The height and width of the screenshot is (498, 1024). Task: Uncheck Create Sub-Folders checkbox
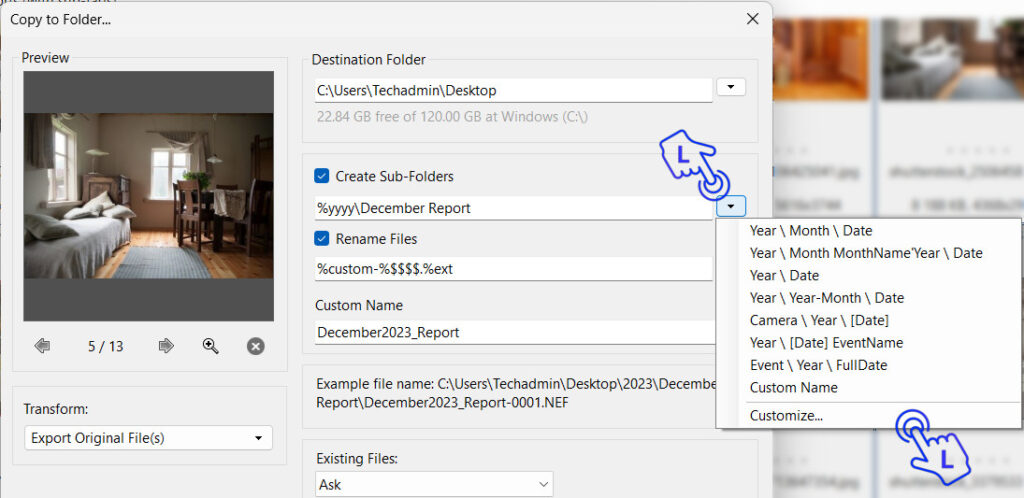(x=322, y=176)
